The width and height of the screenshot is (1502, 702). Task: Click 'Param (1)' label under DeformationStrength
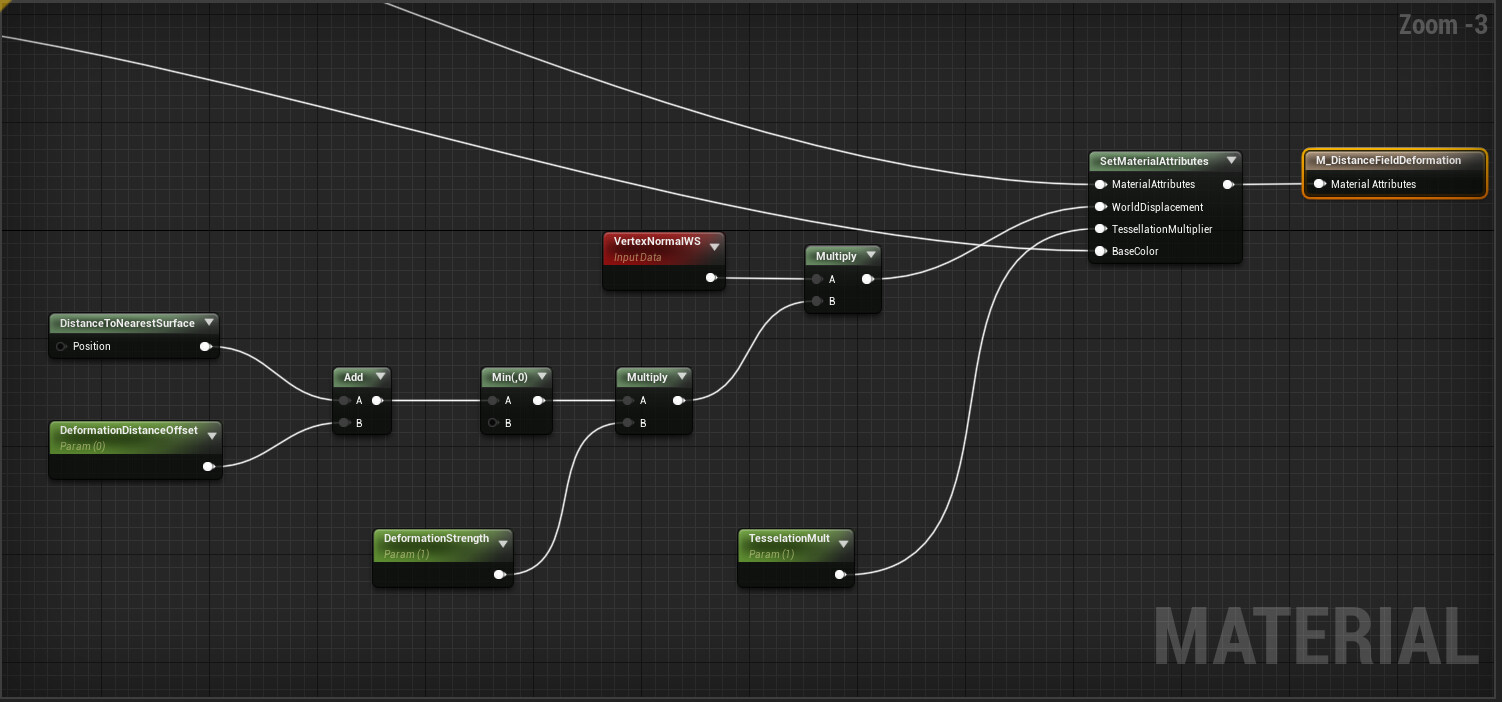[406, 554]
